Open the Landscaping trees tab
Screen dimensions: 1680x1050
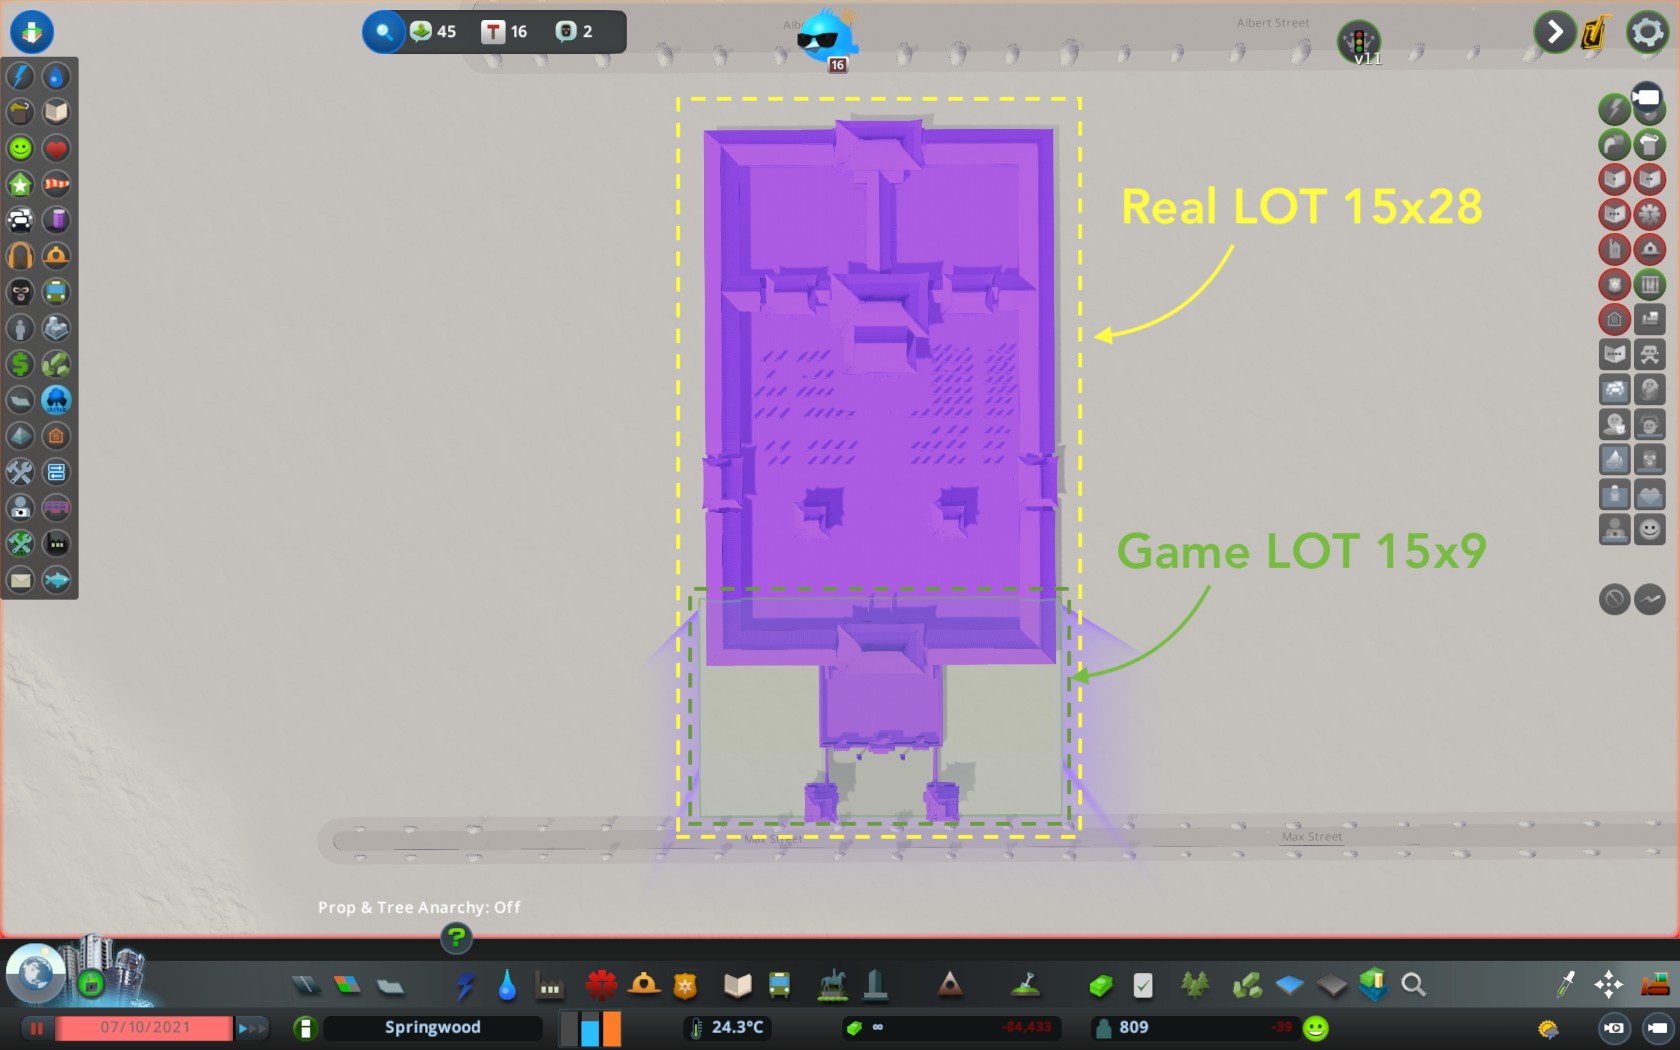point(1195,986)
